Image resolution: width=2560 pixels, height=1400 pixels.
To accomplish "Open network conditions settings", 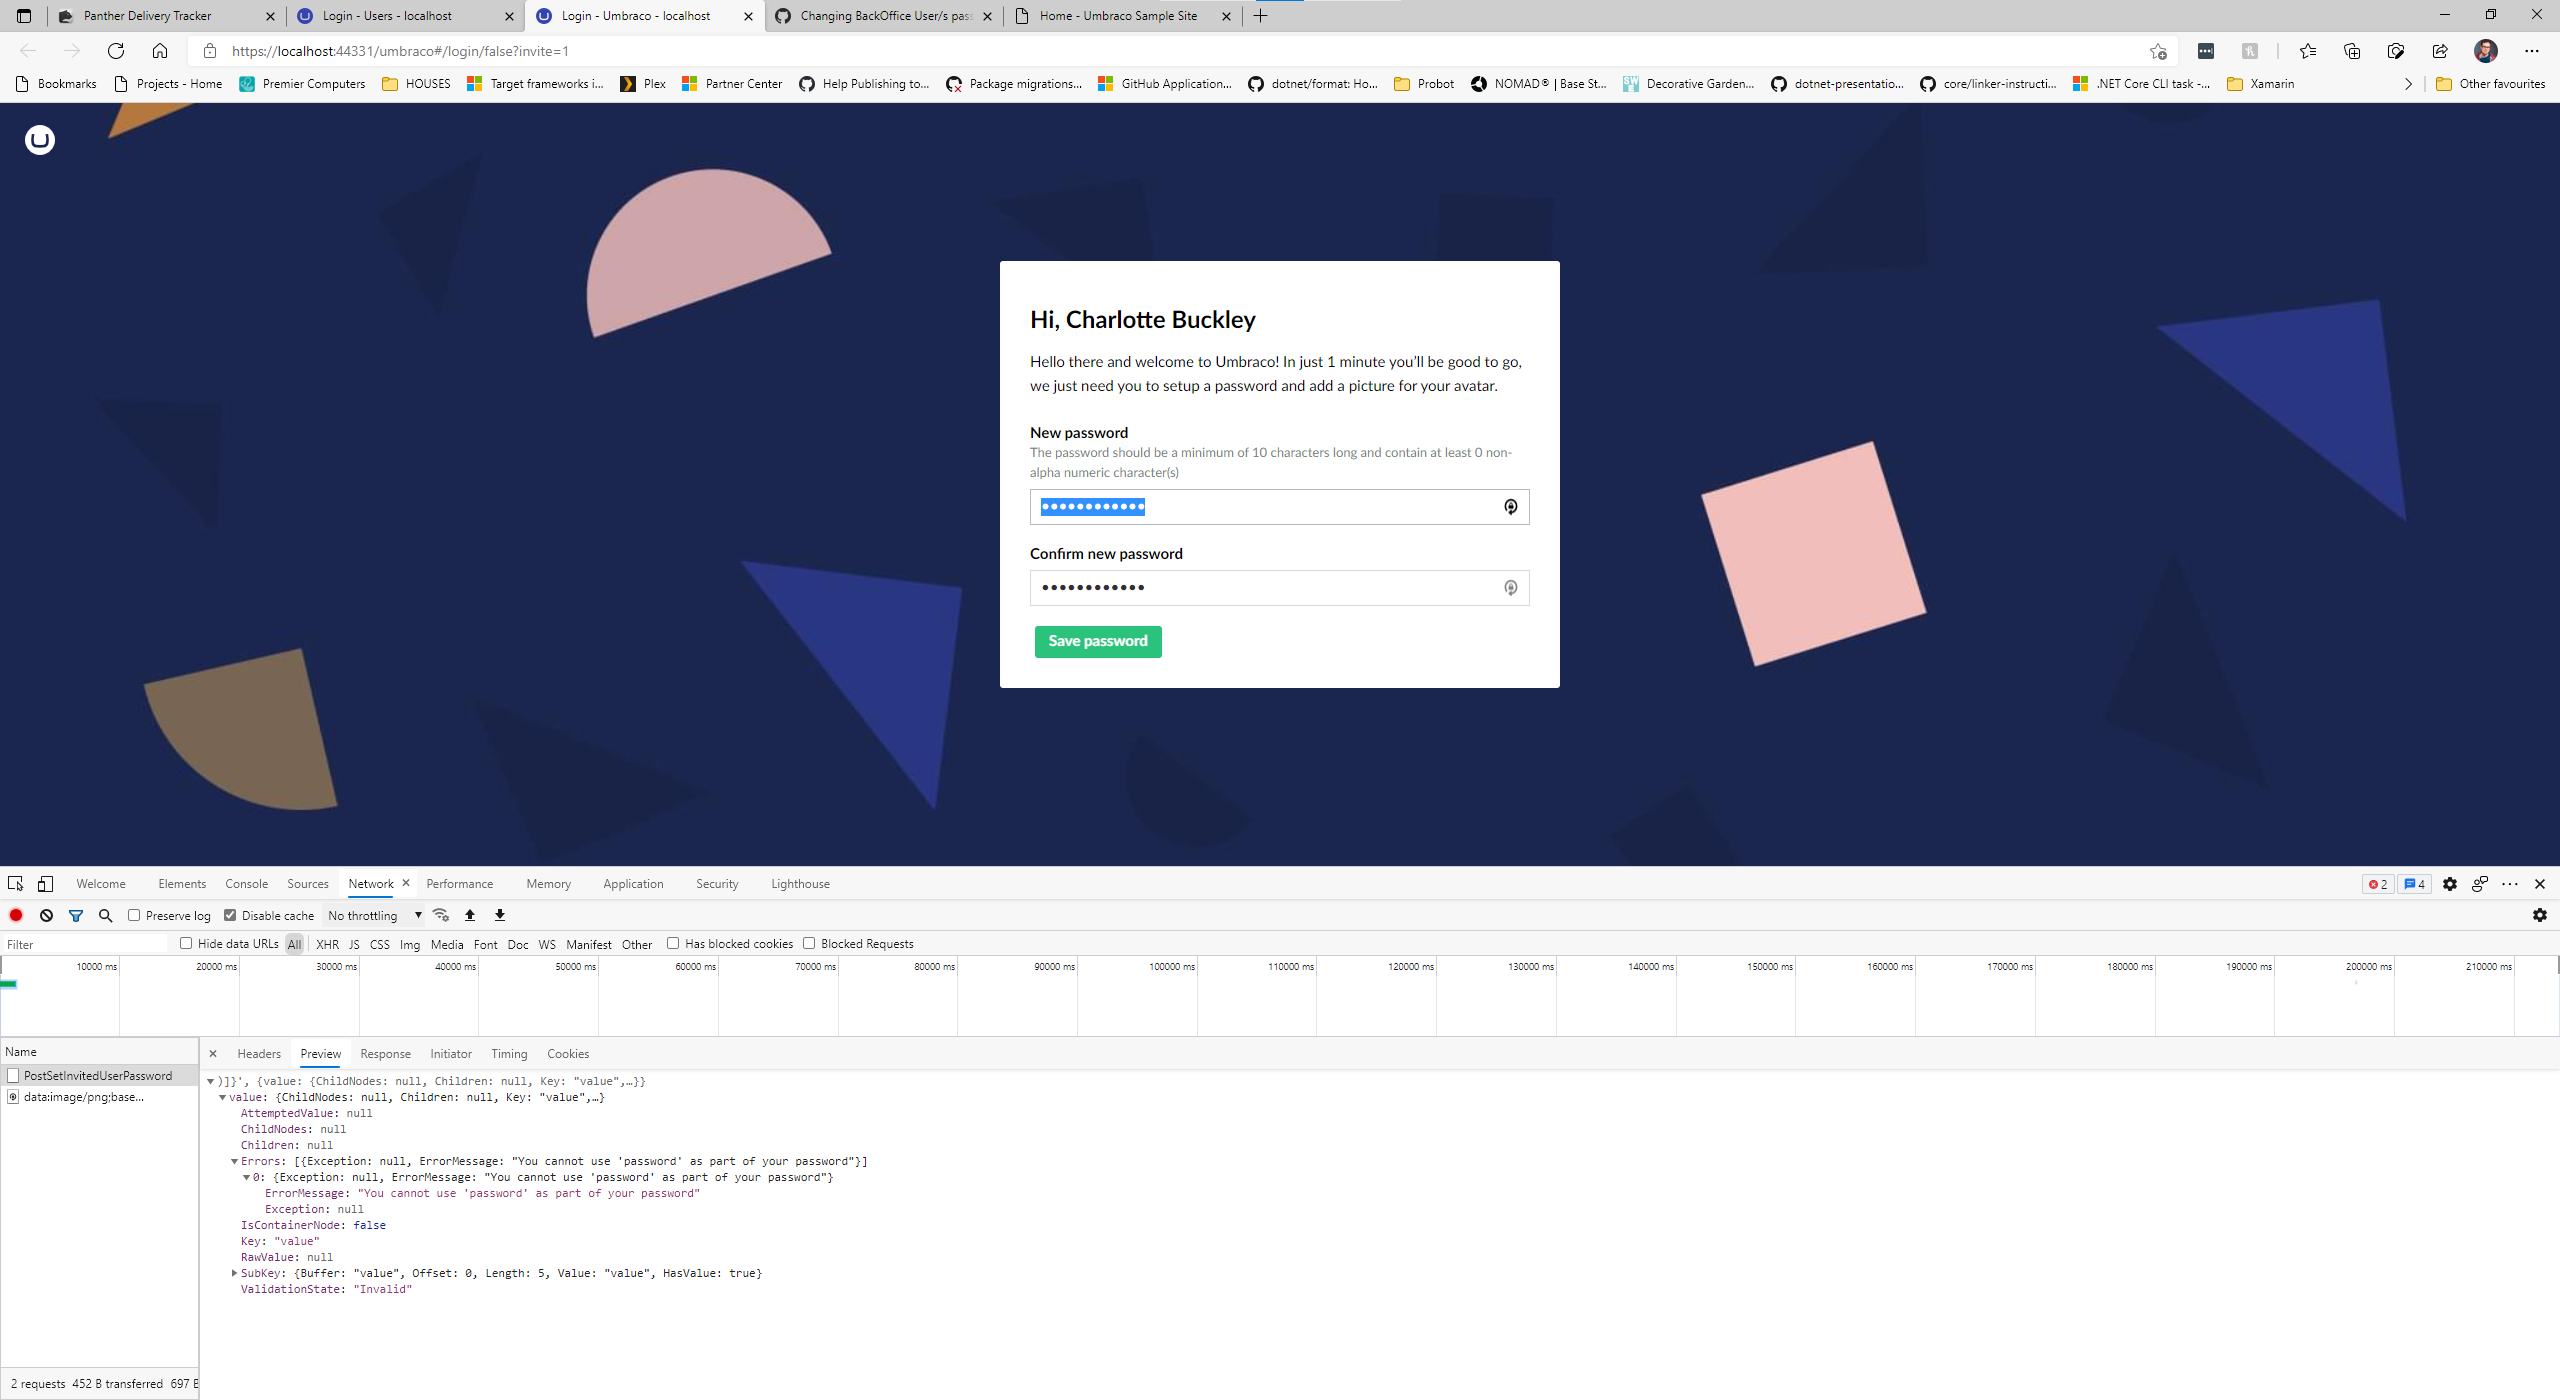I will [x=441, y=915].
